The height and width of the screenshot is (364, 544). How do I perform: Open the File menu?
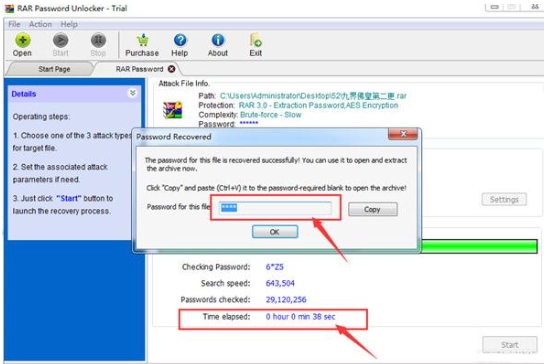(14, 24)
